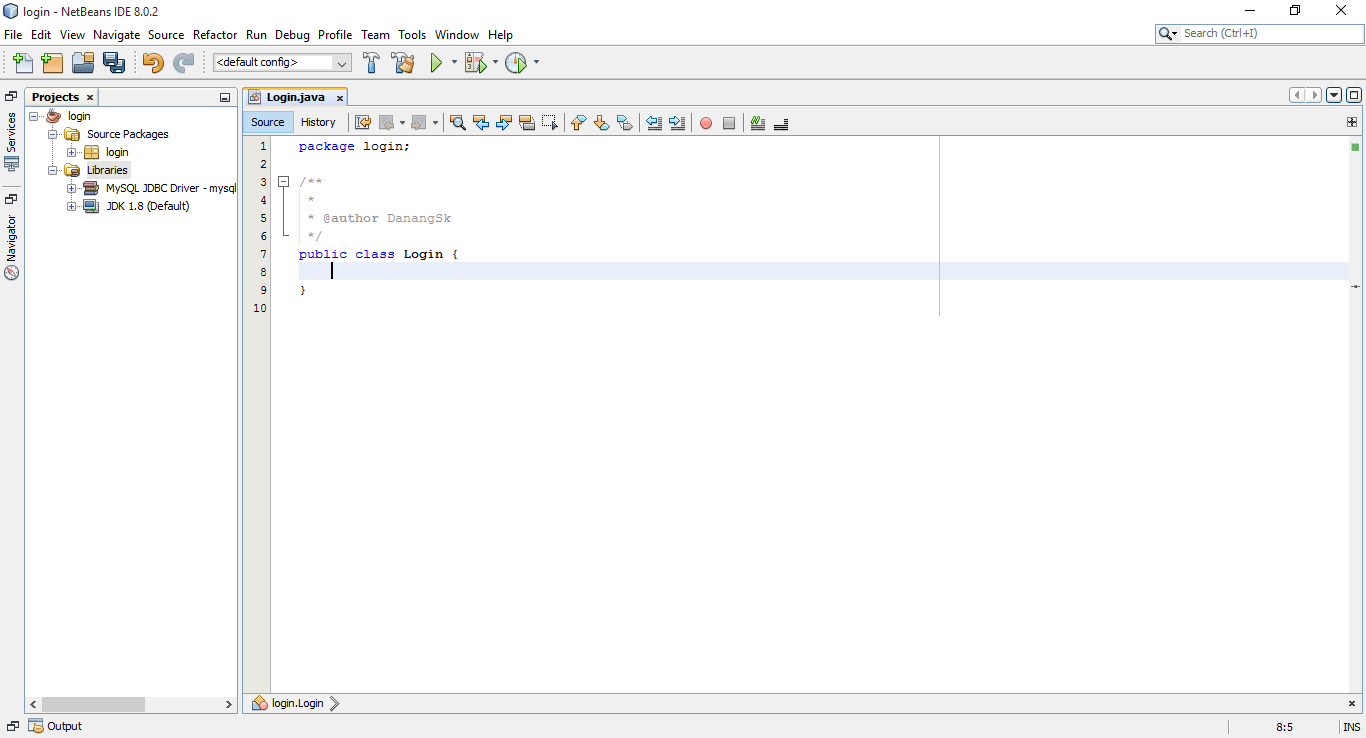1366x738 pixels.
Task: Build project with the hammer icon
Action: point(371,62)
